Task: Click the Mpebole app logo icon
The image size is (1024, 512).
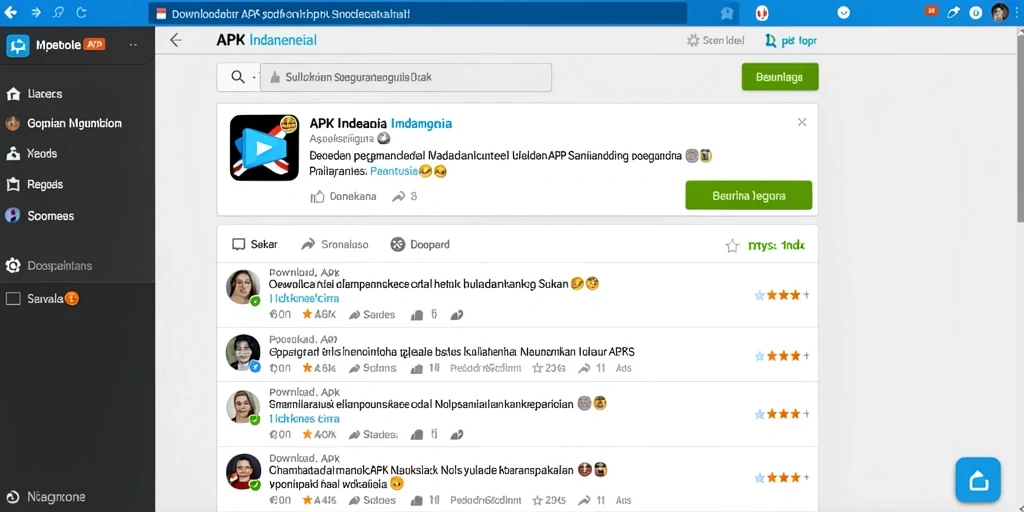Action: [x=18, y=45]
